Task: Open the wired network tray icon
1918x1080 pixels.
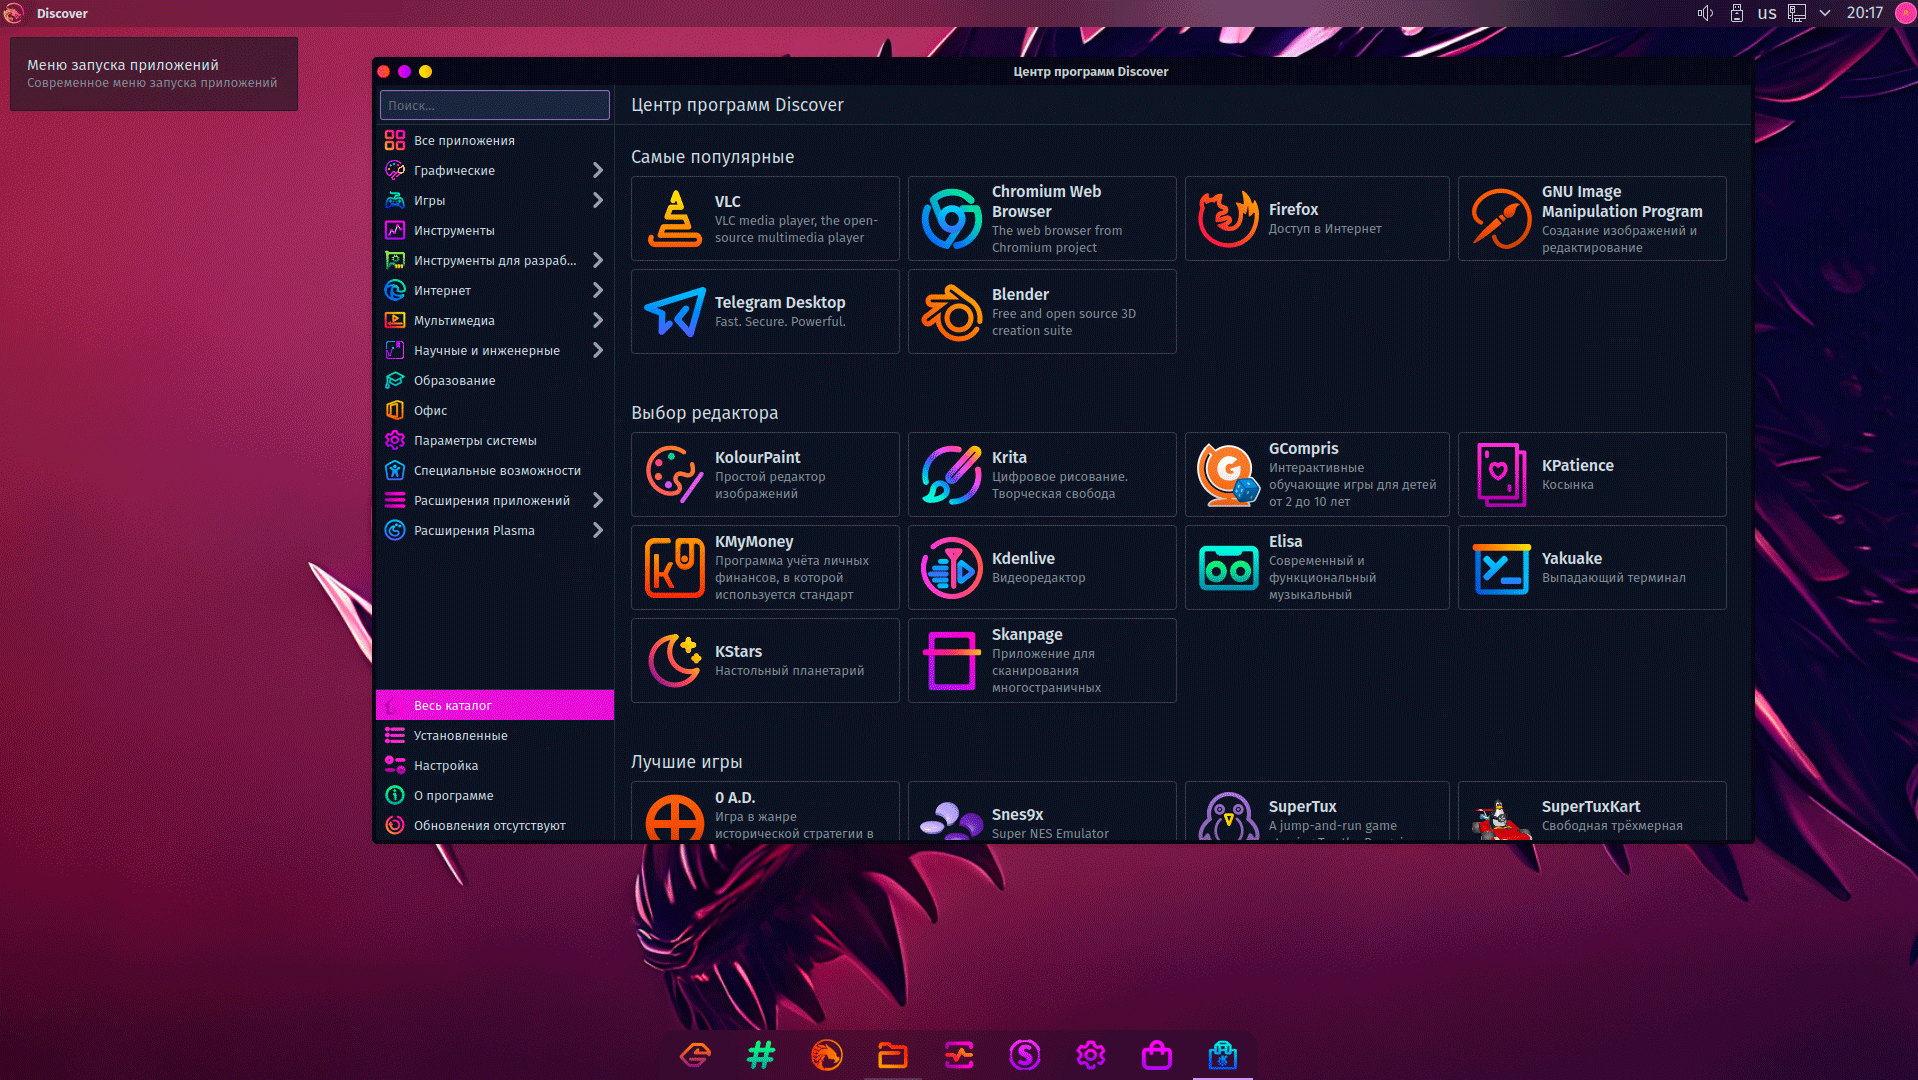Action: (1797, 13)
